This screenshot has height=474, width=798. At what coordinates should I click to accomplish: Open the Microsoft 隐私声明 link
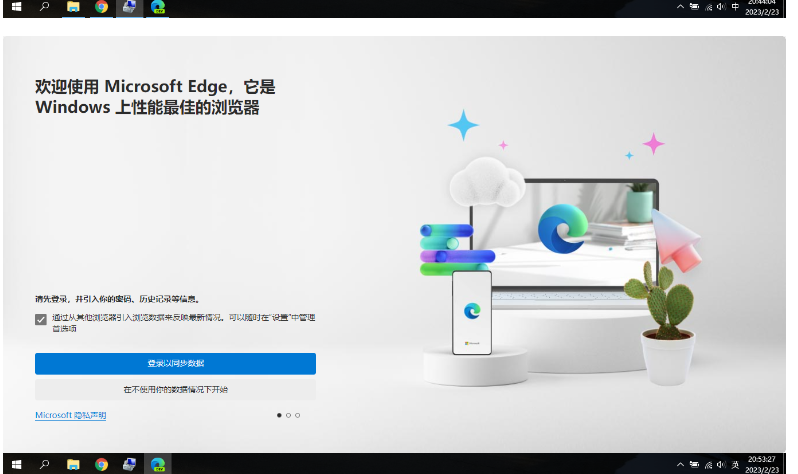click(x=70, y=415)
